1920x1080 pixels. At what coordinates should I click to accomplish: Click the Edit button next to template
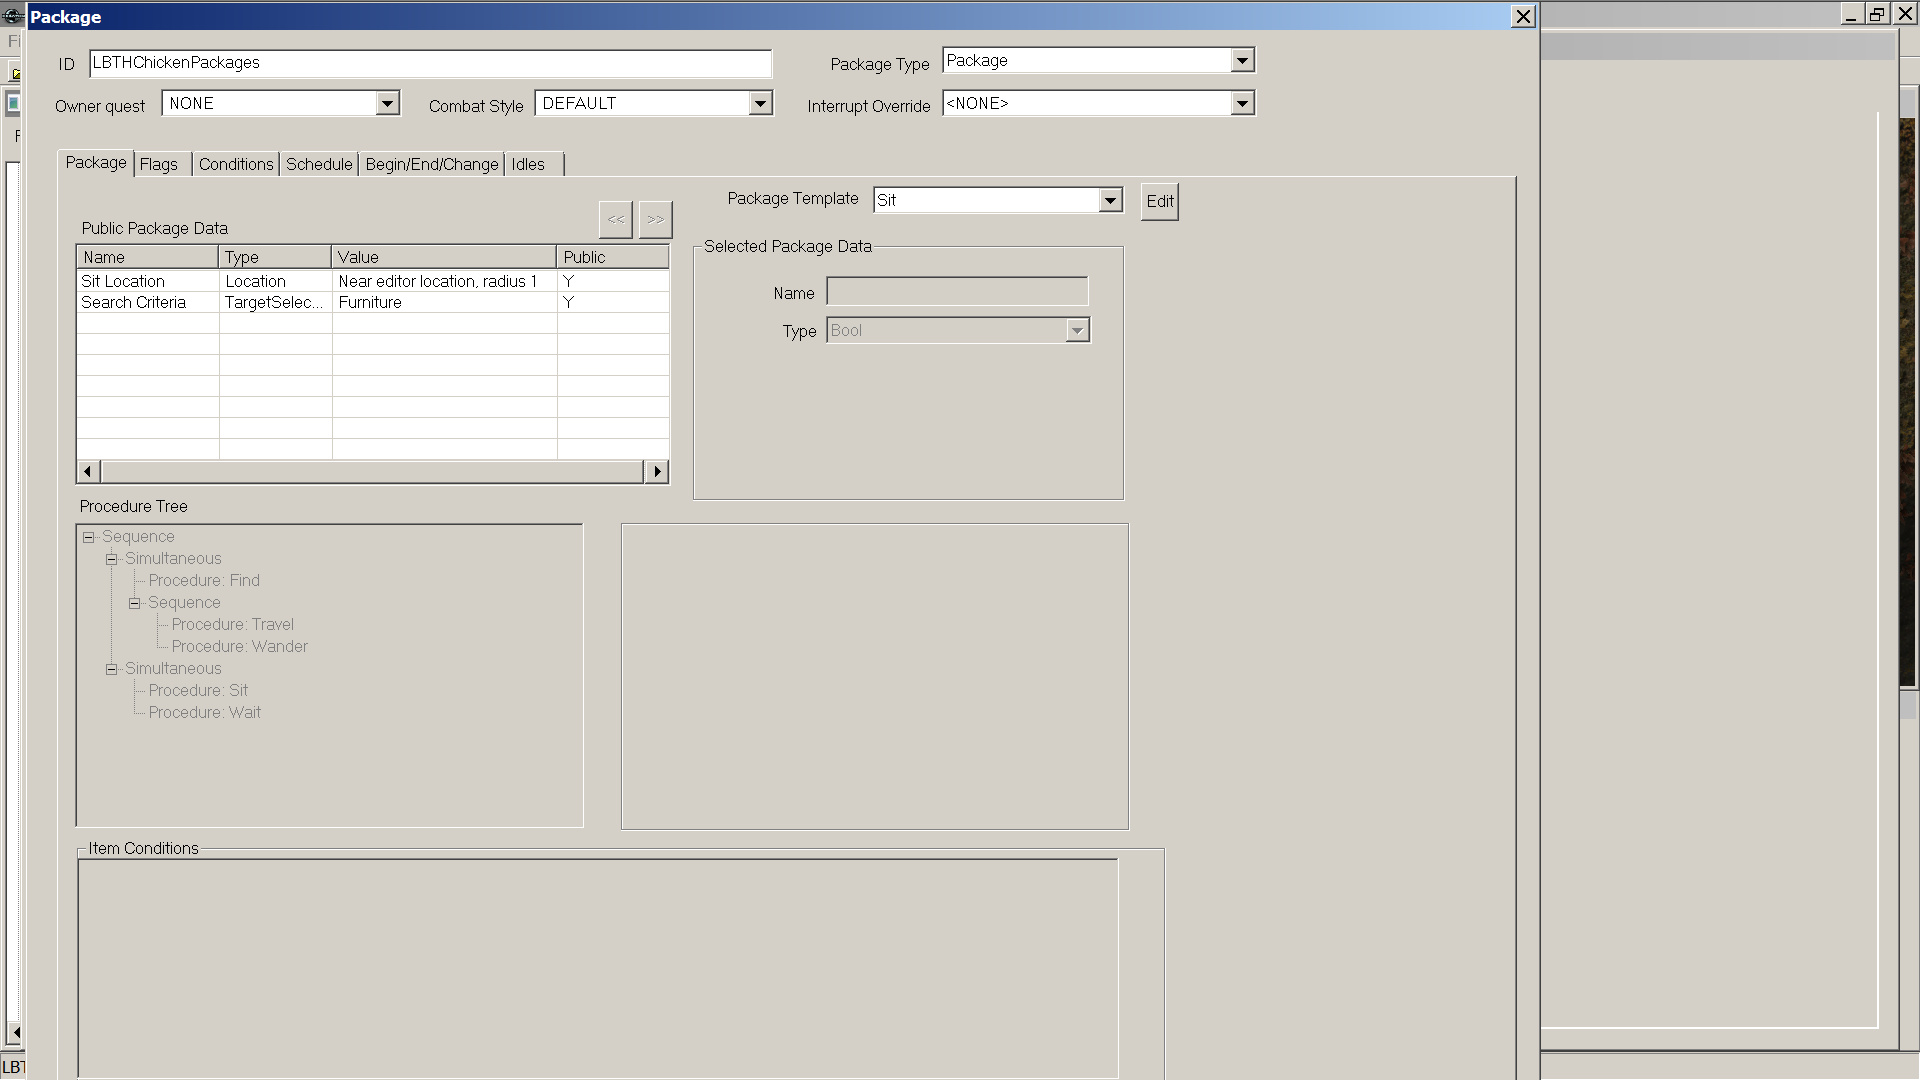point(1160,201)
